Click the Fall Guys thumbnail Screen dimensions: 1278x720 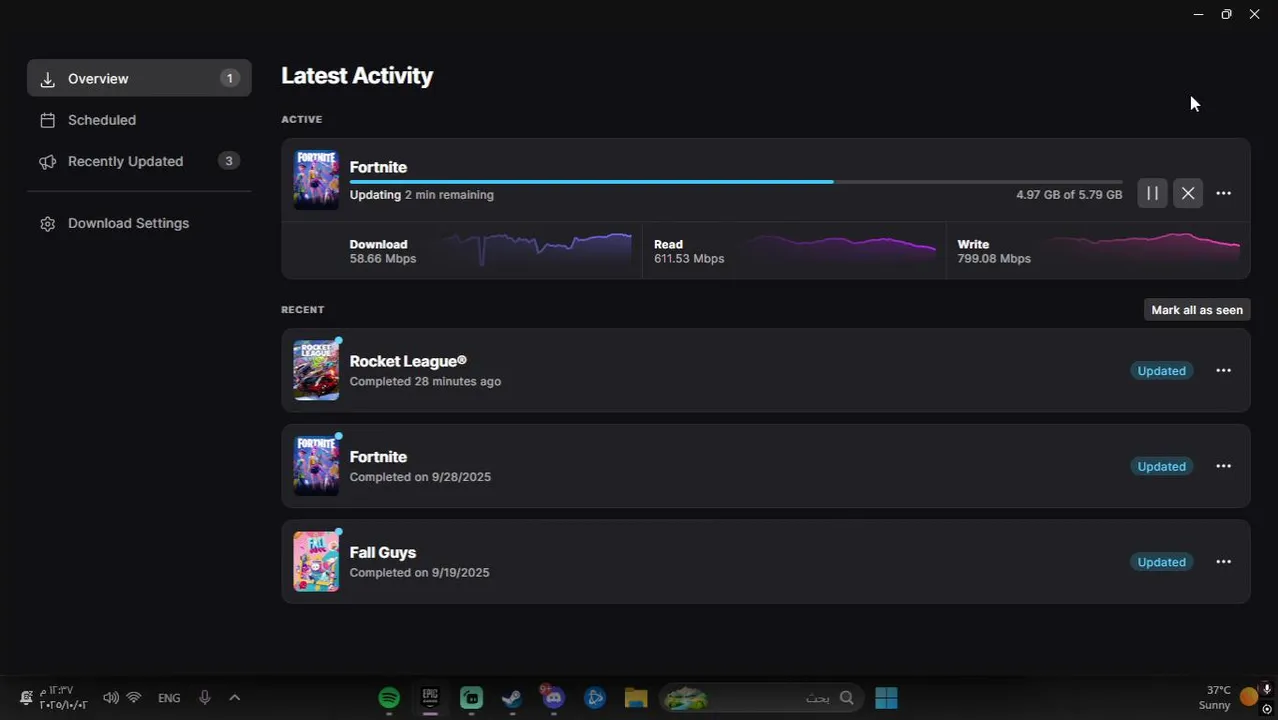tap(316, 561)
